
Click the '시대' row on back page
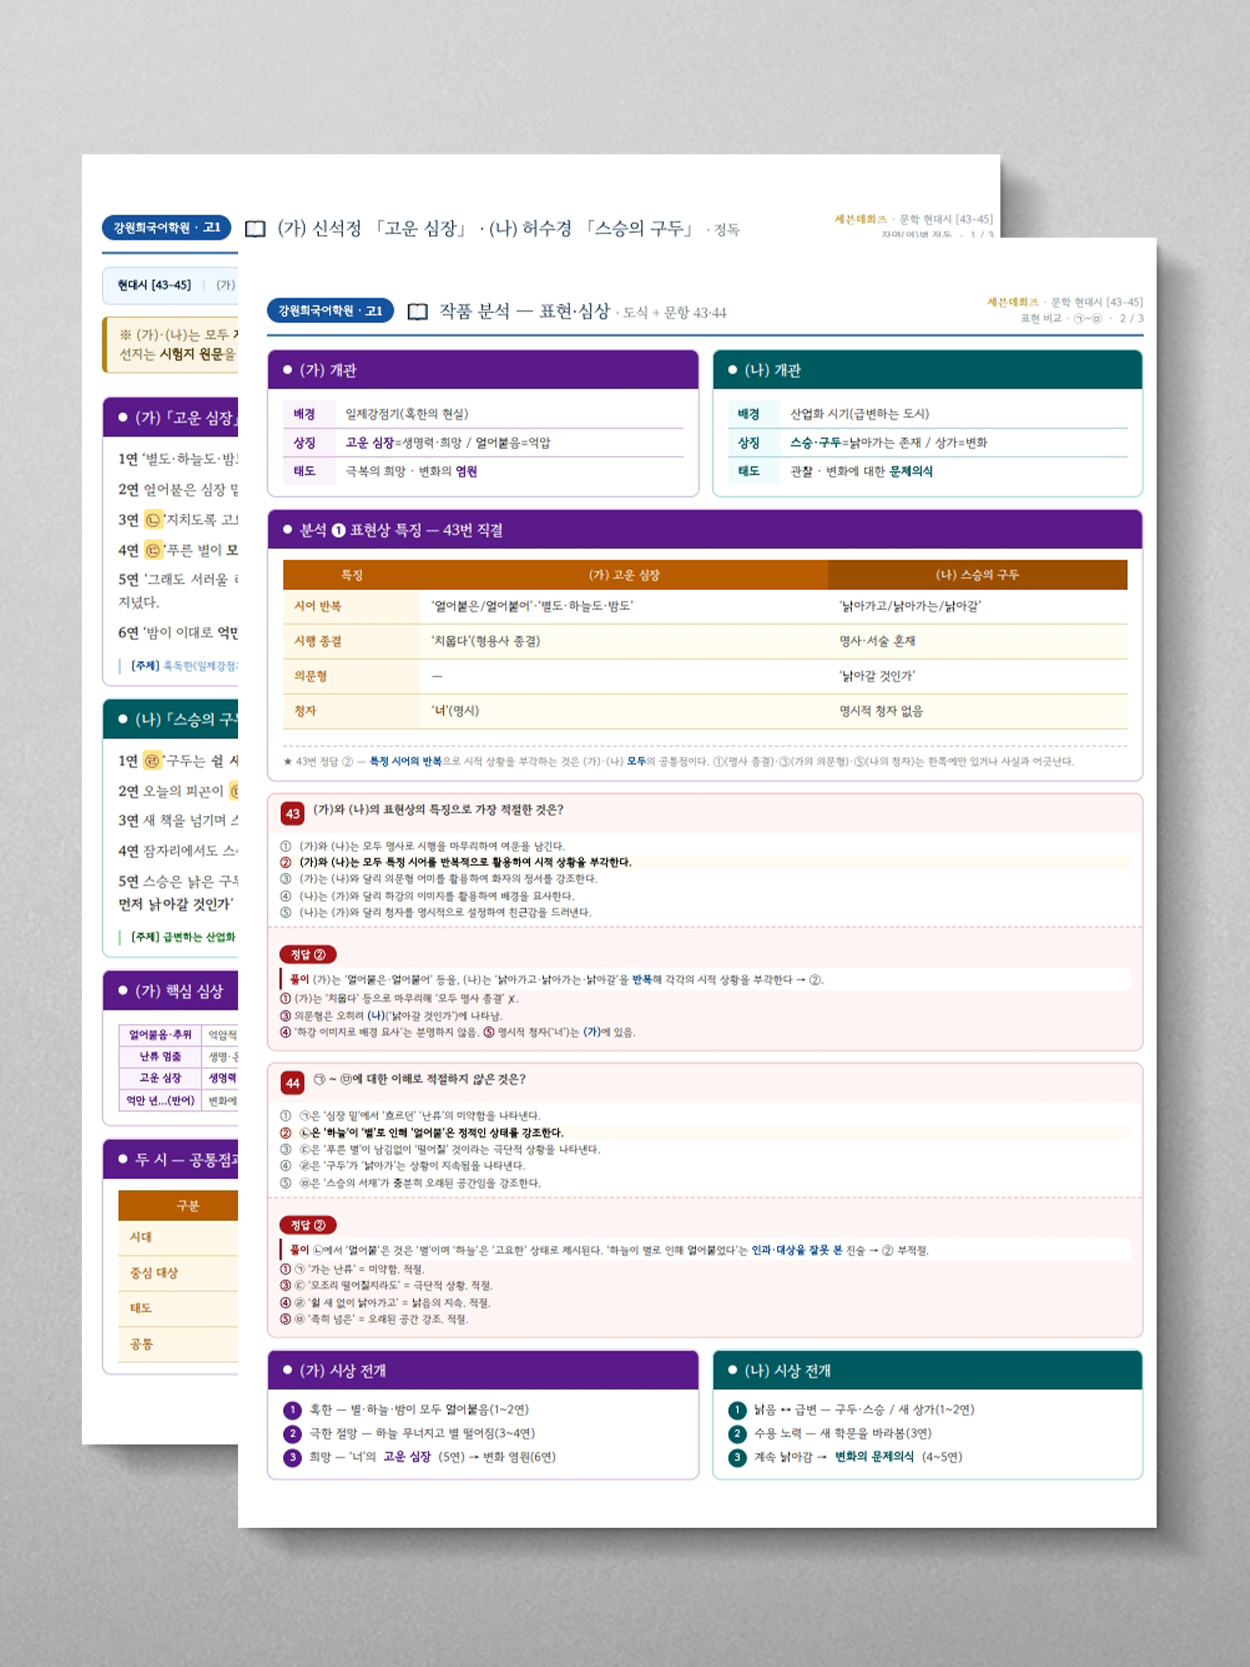pyautogui.click(x=178, y=1238)
